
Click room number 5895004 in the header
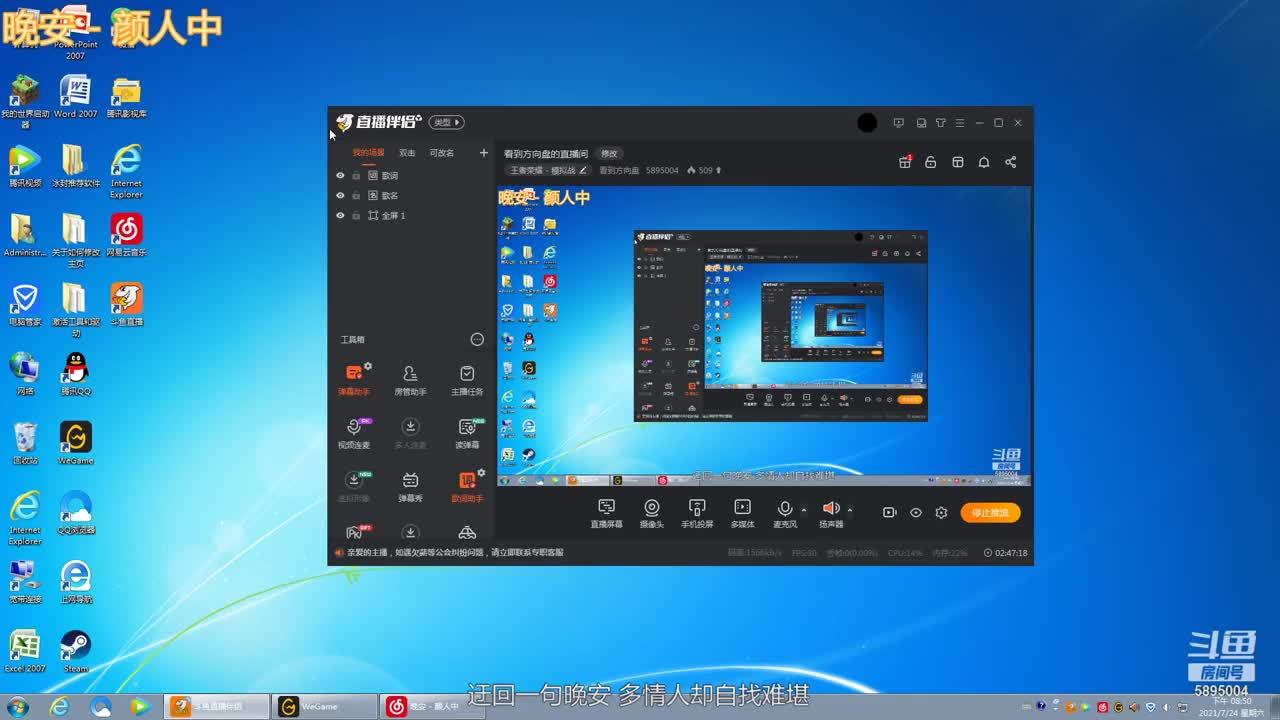pos(662,171)
